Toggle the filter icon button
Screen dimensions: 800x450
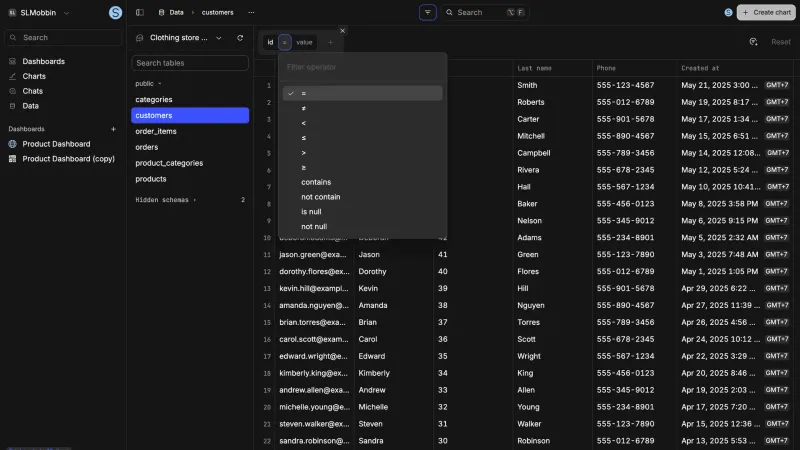(428, 12)
